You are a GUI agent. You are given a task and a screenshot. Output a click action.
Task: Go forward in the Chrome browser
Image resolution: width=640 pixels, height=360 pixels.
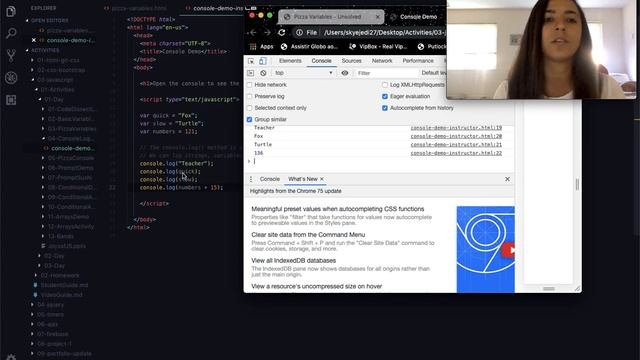click(267, 32)
